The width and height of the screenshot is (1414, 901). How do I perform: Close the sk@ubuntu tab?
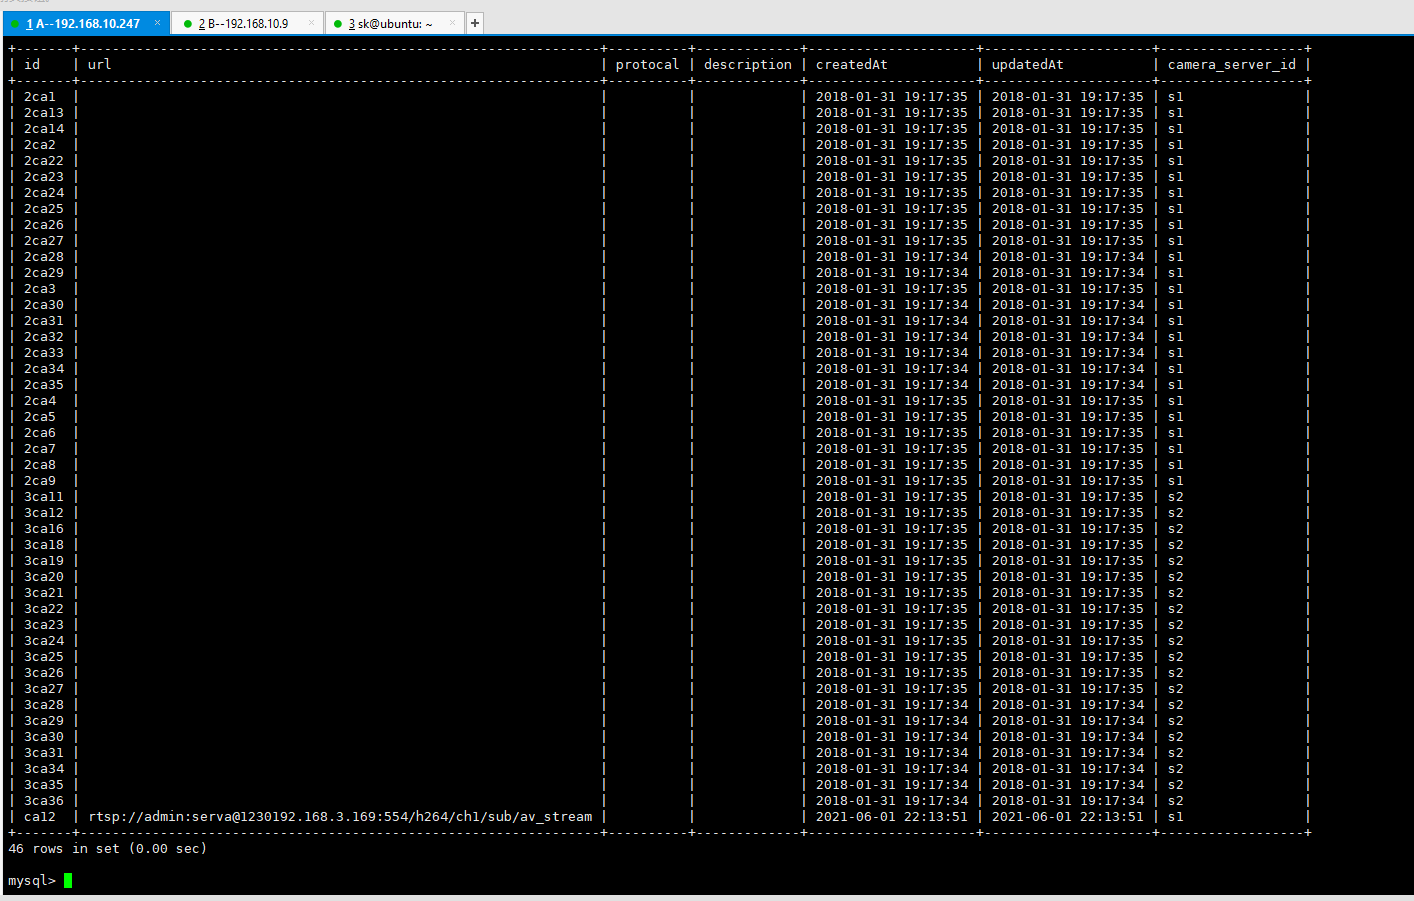point(452,22)
